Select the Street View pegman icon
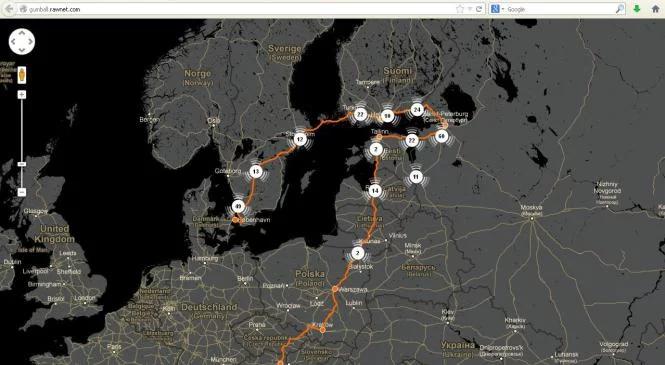Screen dimensions: 665x365 [x=22, y=75]
